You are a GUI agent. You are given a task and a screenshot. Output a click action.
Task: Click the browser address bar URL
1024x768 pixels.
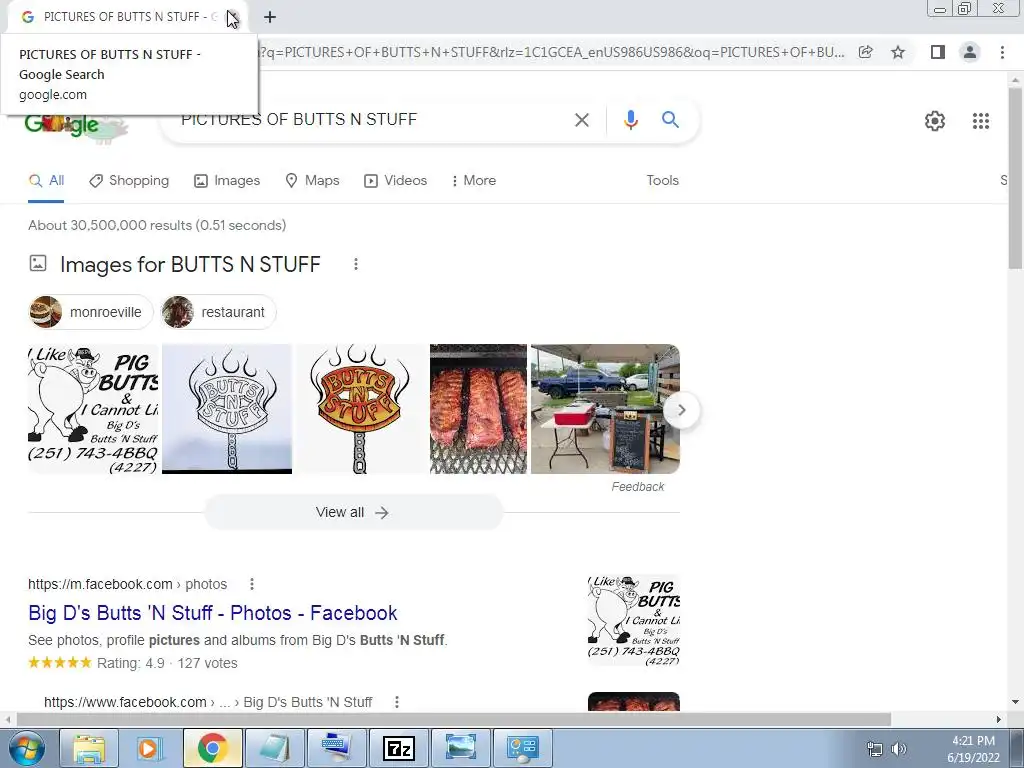pyautogui.click(x=552, y=52)
